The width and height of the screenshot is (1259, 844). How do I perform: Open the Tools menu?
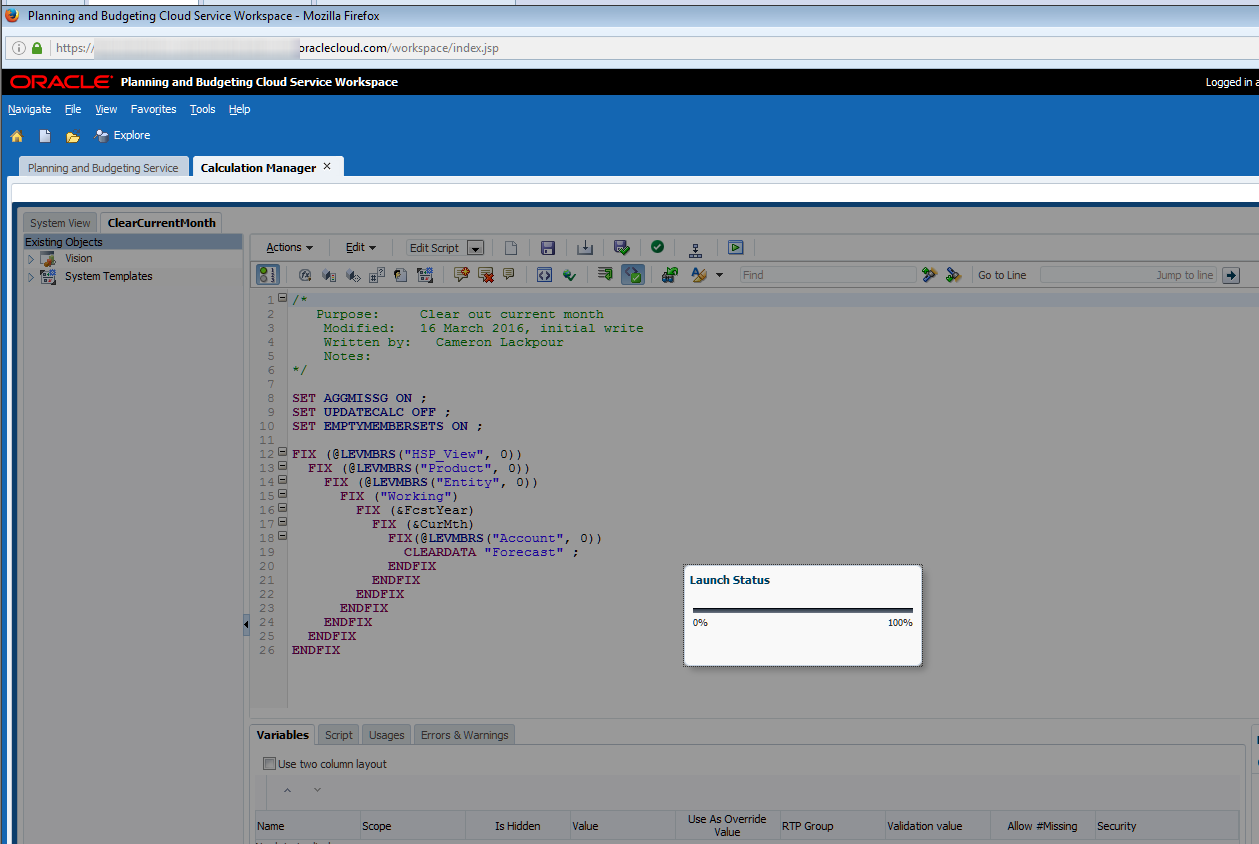[x=203, y=110]
